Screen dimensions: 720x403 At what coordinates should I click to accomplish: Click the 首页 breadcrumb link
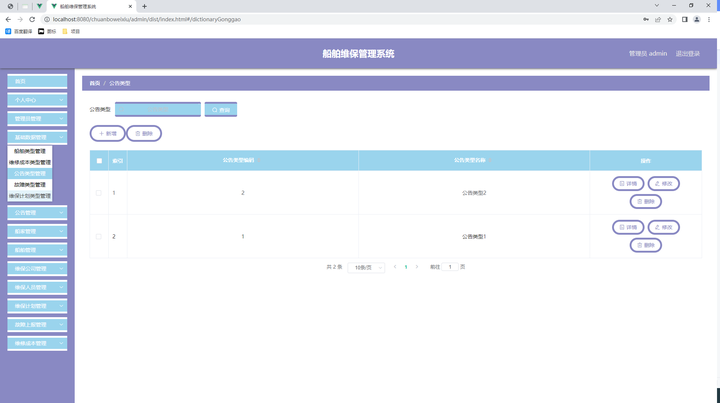click(95, 83)
